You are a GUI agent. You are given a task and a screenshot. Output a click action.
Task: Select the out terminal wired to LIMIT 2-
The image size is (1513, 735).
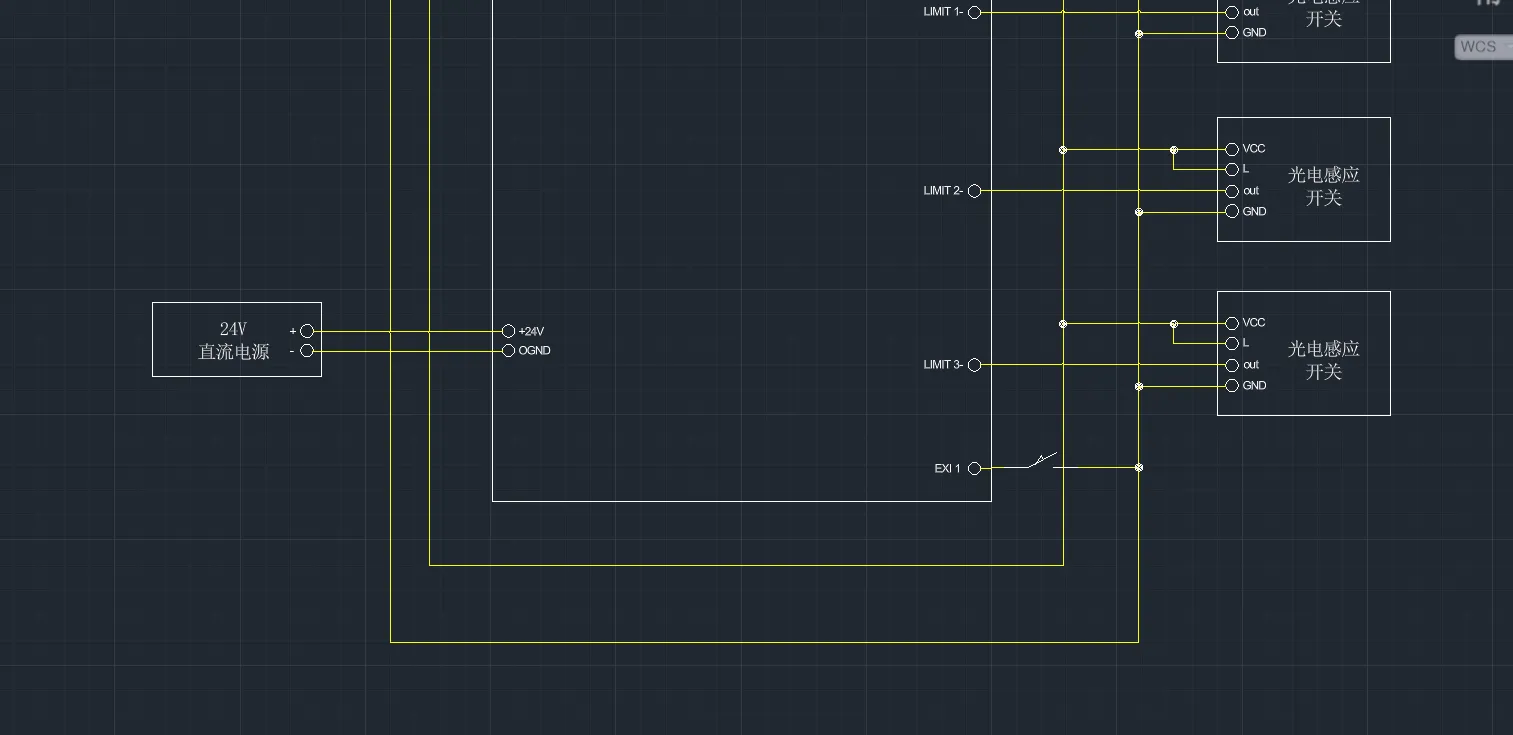(x=1232, y=191)
